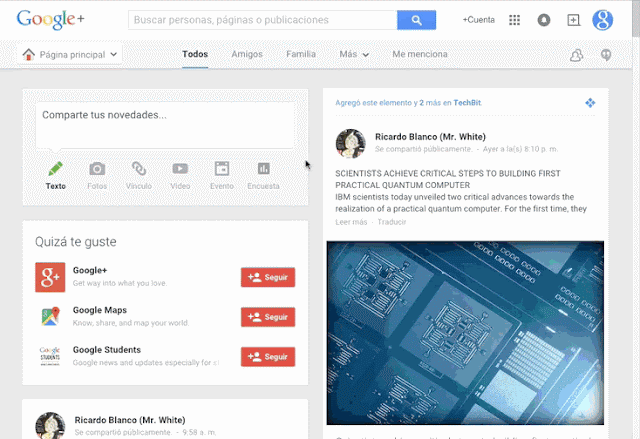
Task: Click the Google+ logo
Action: pos(50,19)
